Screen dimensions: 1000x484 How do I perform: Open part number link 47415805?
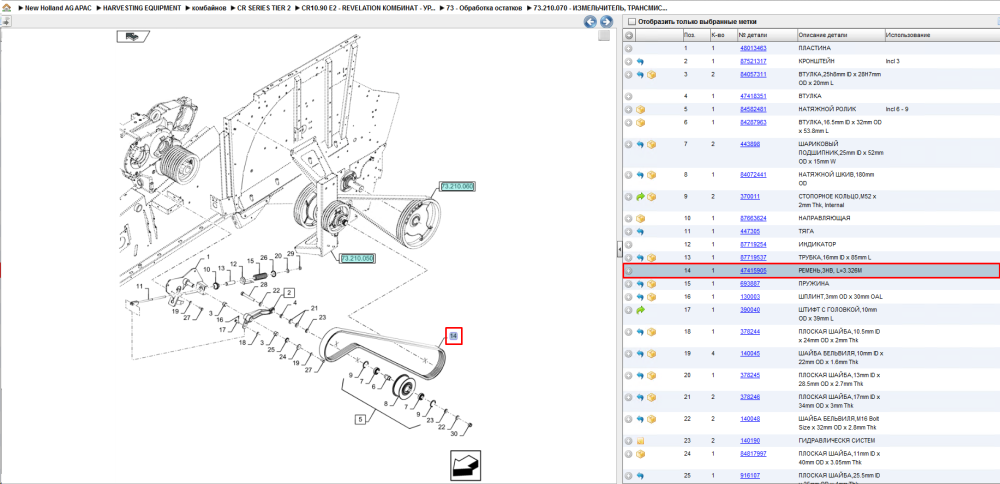click(753, 271)
